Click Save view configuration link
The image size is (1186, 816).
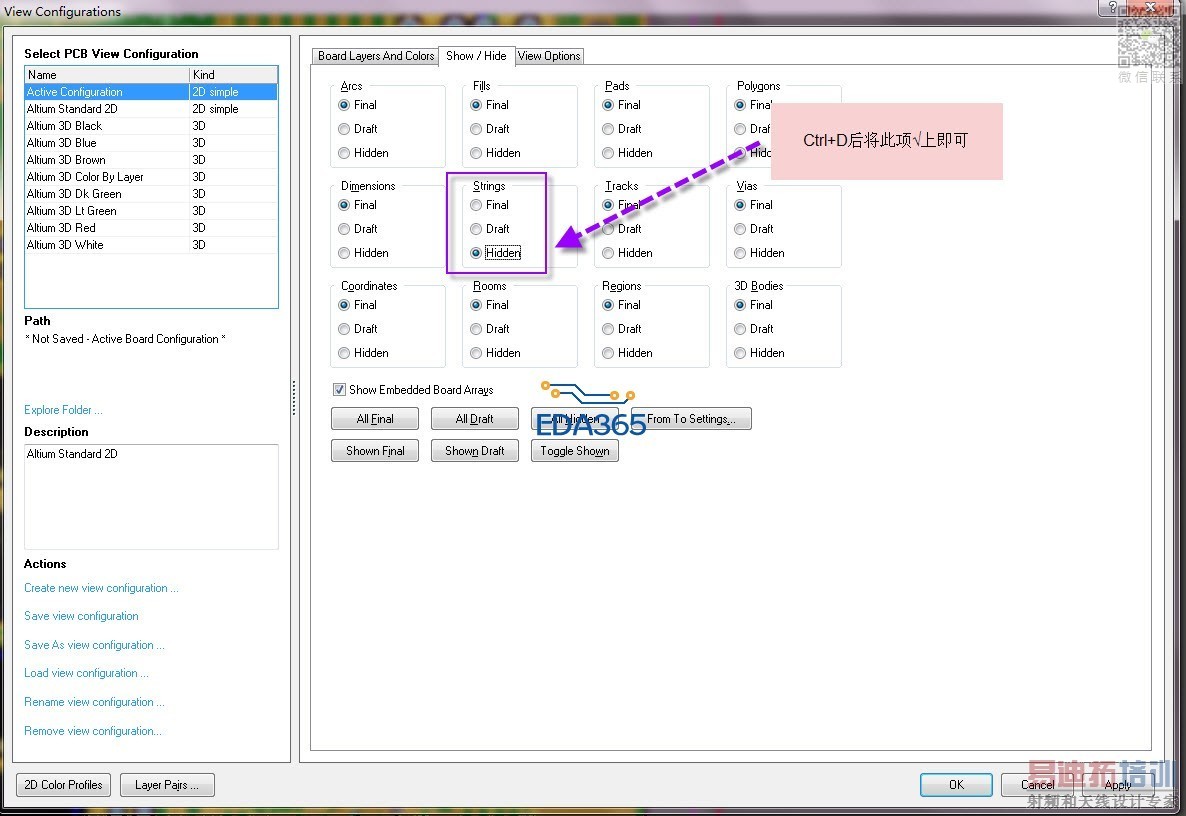point(81,616)
